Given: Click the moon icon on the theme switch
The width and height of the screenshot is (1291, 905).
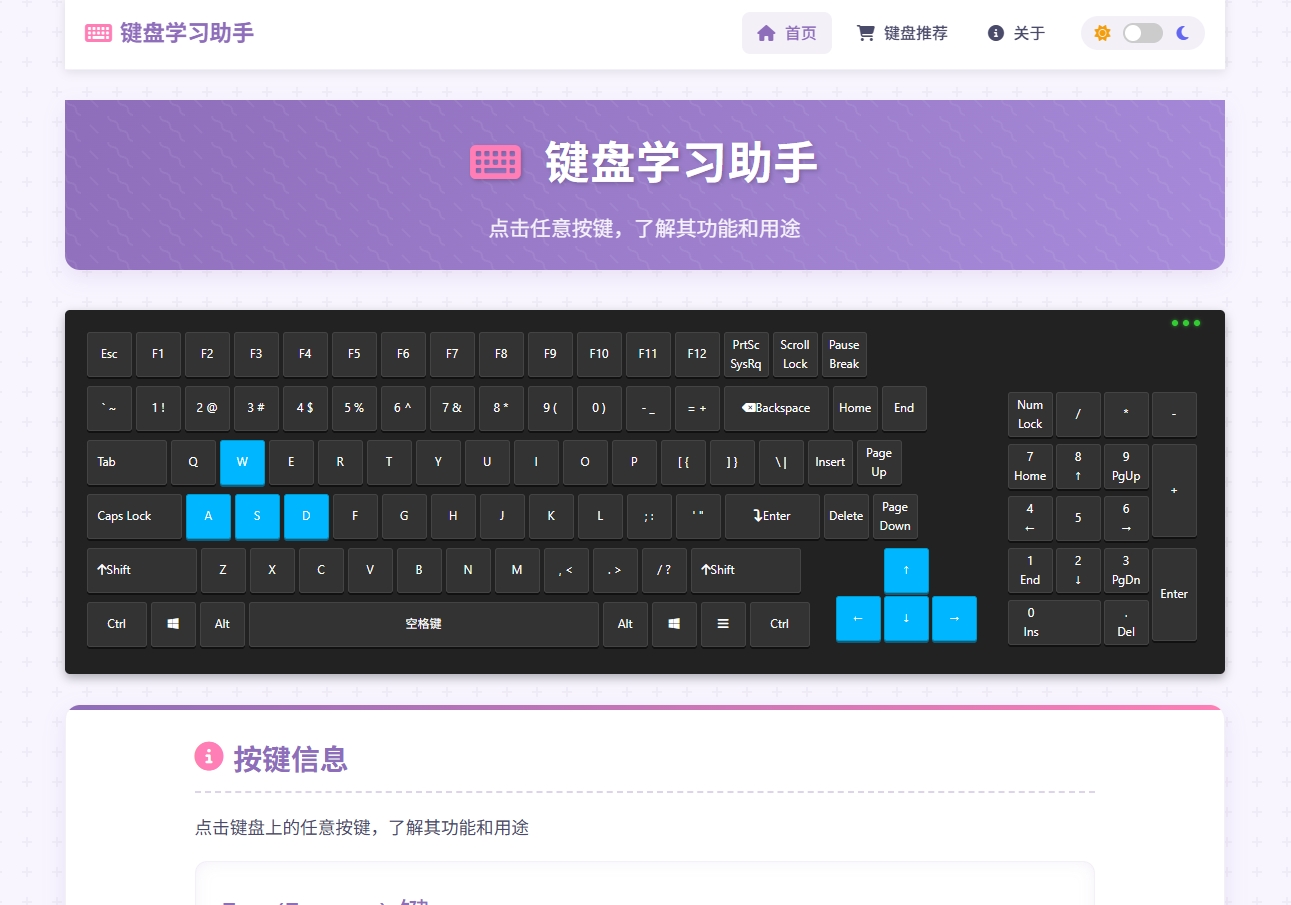Looking at the screenshot, I should coord(1183,33).
